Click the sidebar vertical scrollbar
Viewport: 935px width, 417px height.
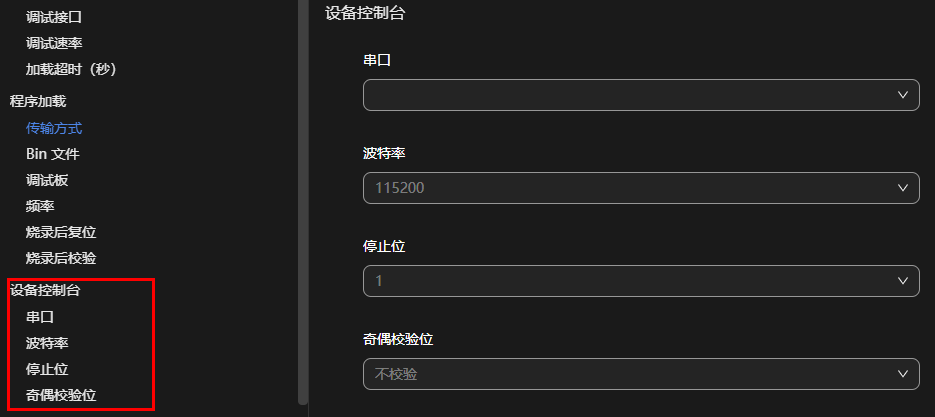[303, 200]
